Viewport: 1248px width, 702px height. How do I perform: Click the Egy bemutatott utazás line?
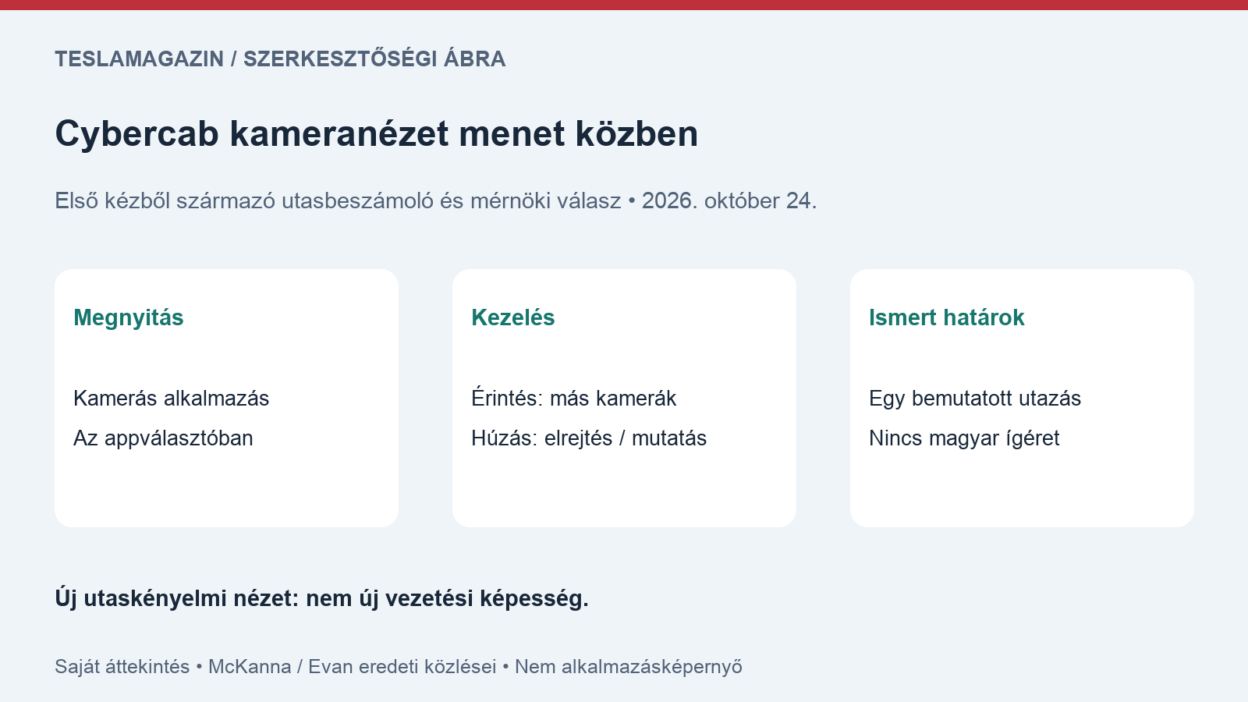point(975,398)
